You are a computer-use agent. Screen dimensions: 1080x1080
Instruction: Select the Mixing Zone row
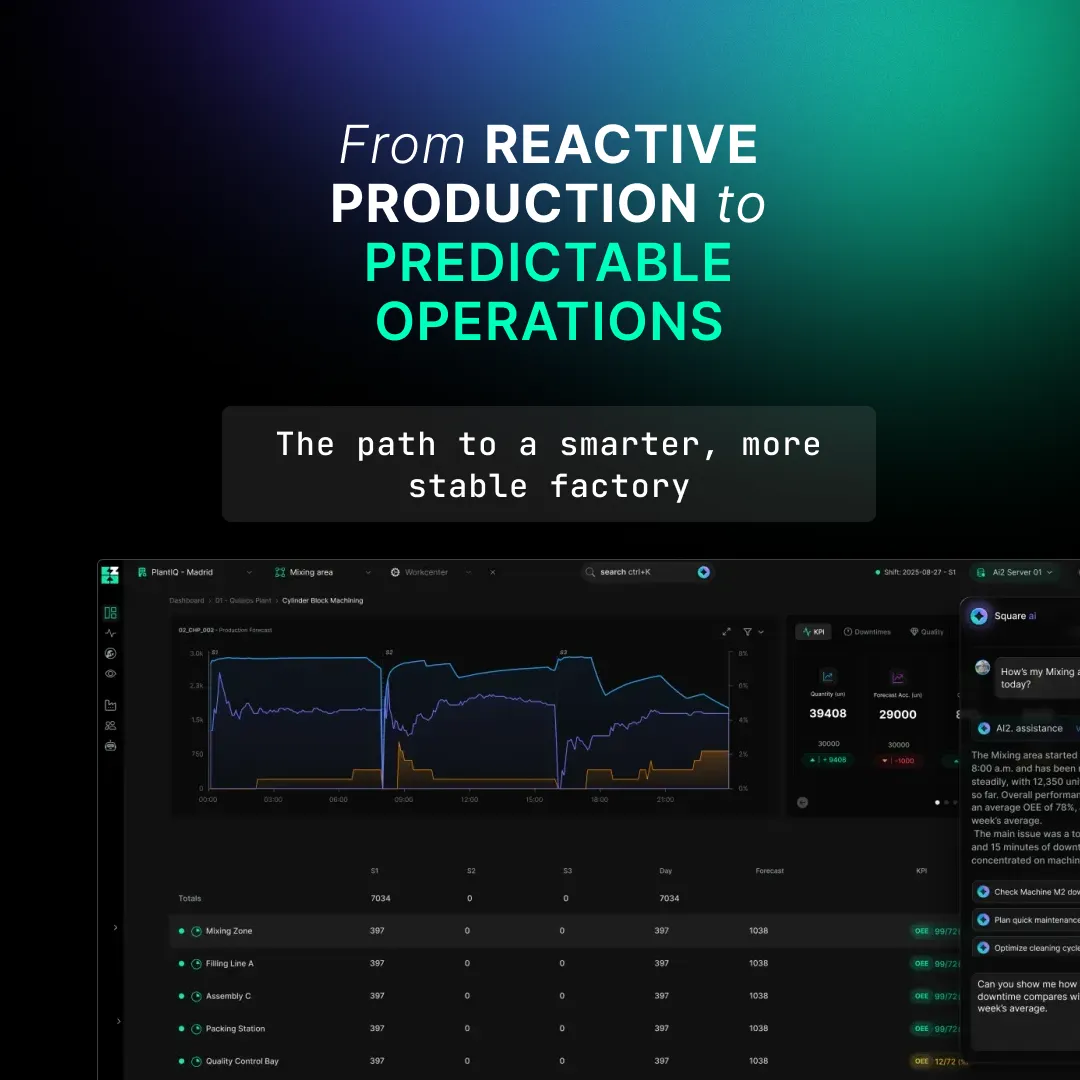point(565,931)
